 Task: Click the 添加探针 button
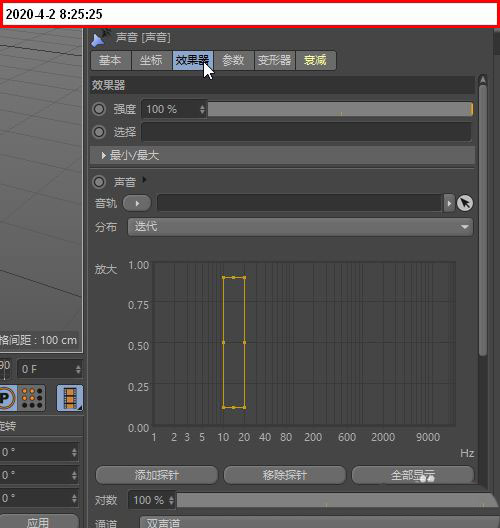click(157, 475)
